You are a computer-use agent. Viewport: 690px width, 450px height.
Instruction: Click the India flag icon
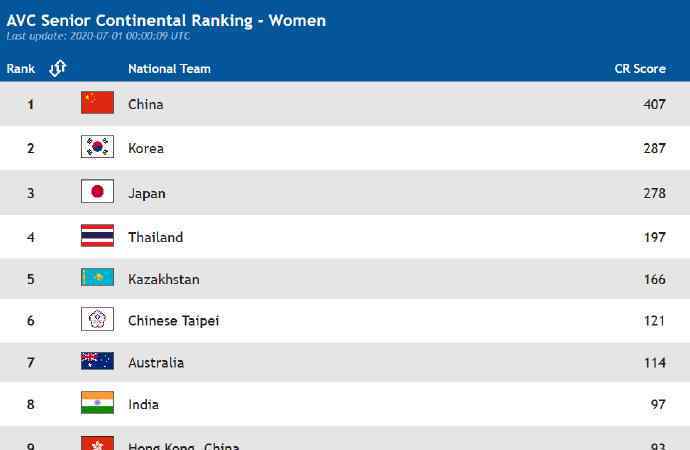click(x=97, y=402)
